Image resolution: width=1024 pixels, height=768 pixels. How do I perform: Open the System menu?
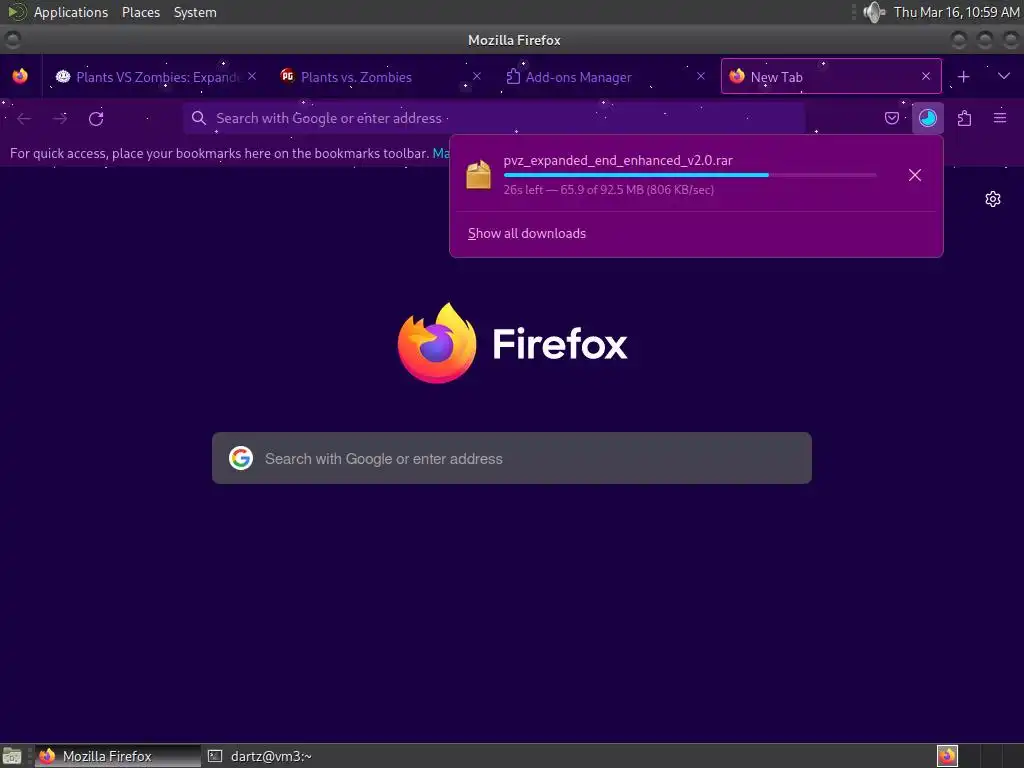(x=195, y=12)
